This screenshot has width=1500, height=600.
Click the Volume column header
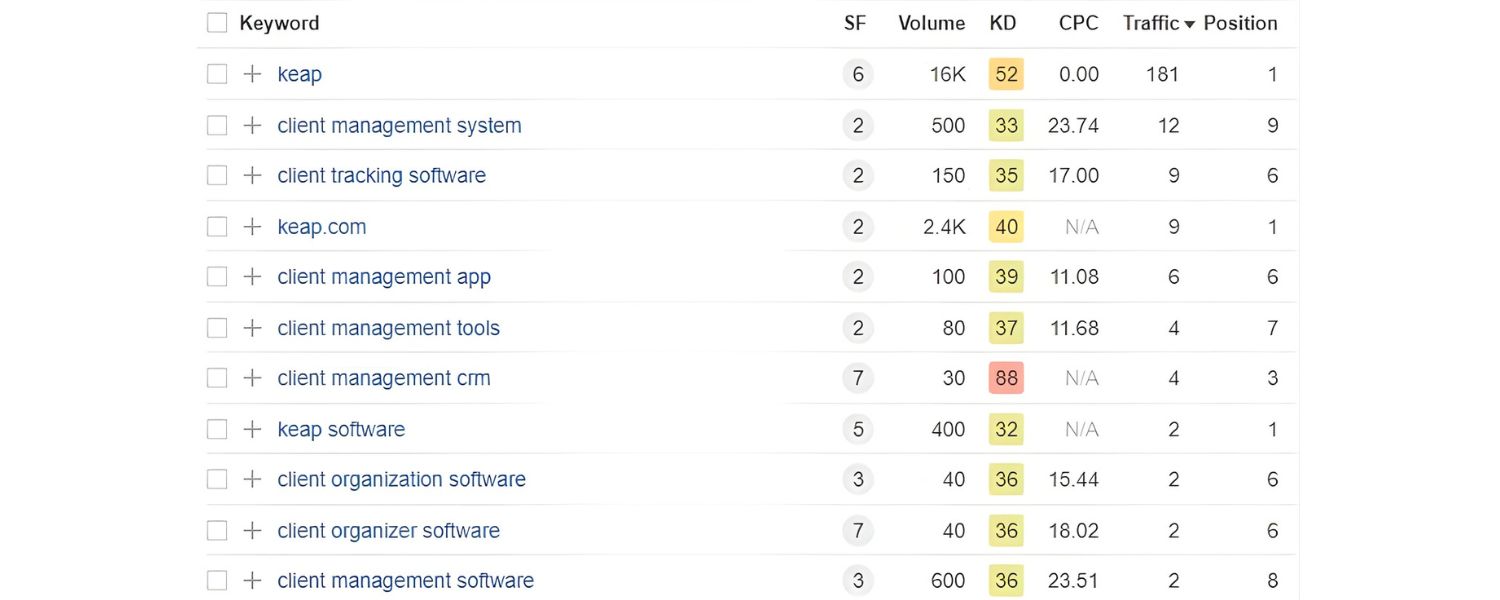point(931,23)
